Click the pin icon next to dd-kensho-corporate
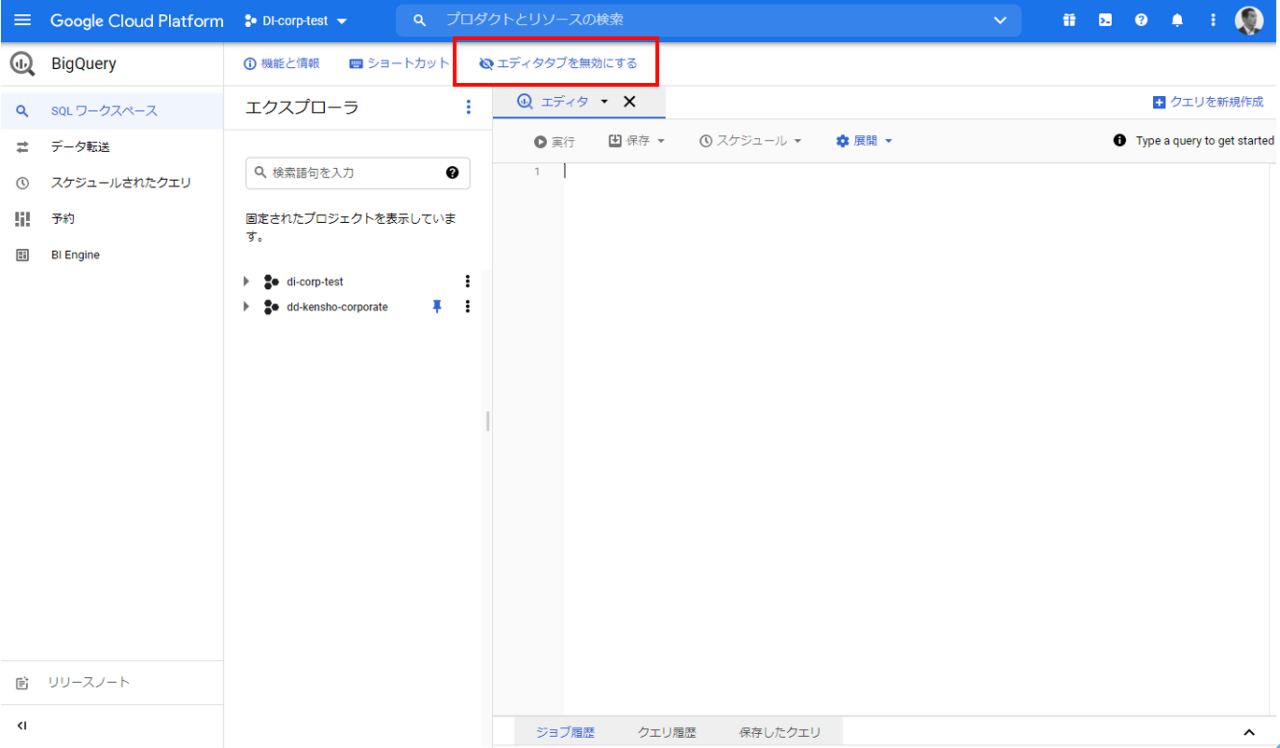This screenshot has height=748, width=1280. (x=437, y=307)
